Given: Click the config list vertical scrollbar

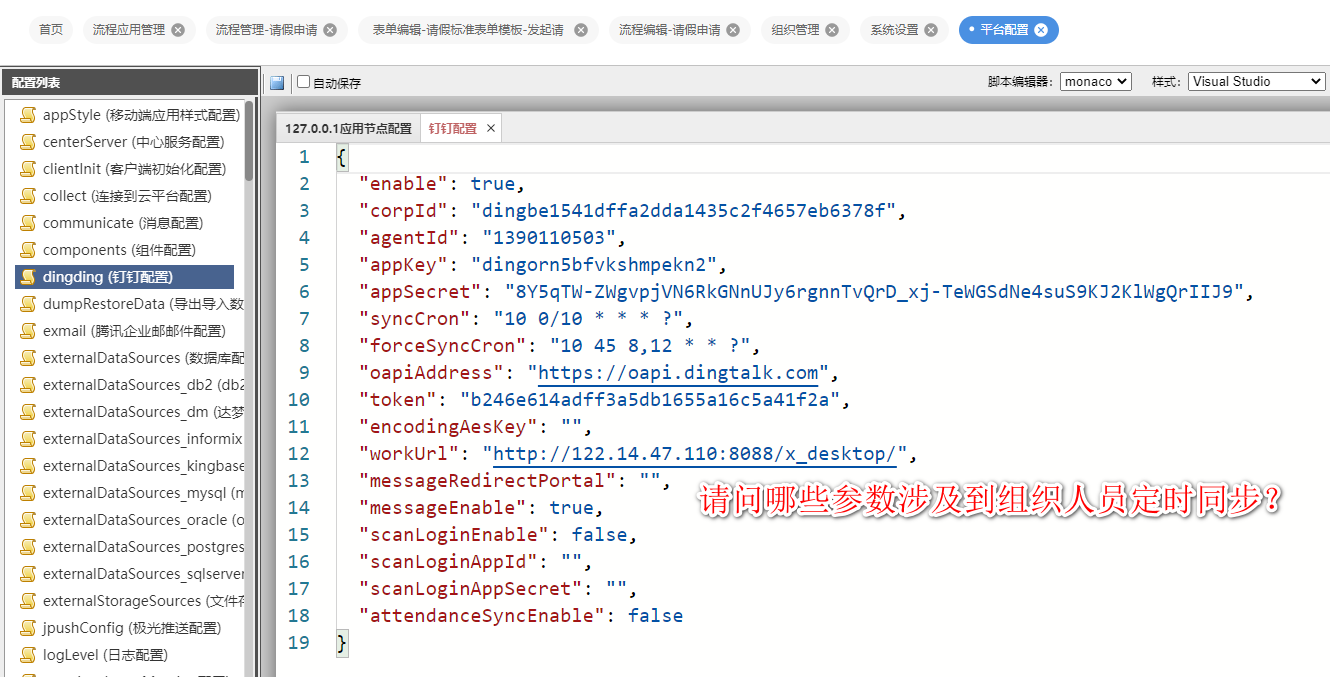Looking at the screenshot, I should click(x=249, y=142).
